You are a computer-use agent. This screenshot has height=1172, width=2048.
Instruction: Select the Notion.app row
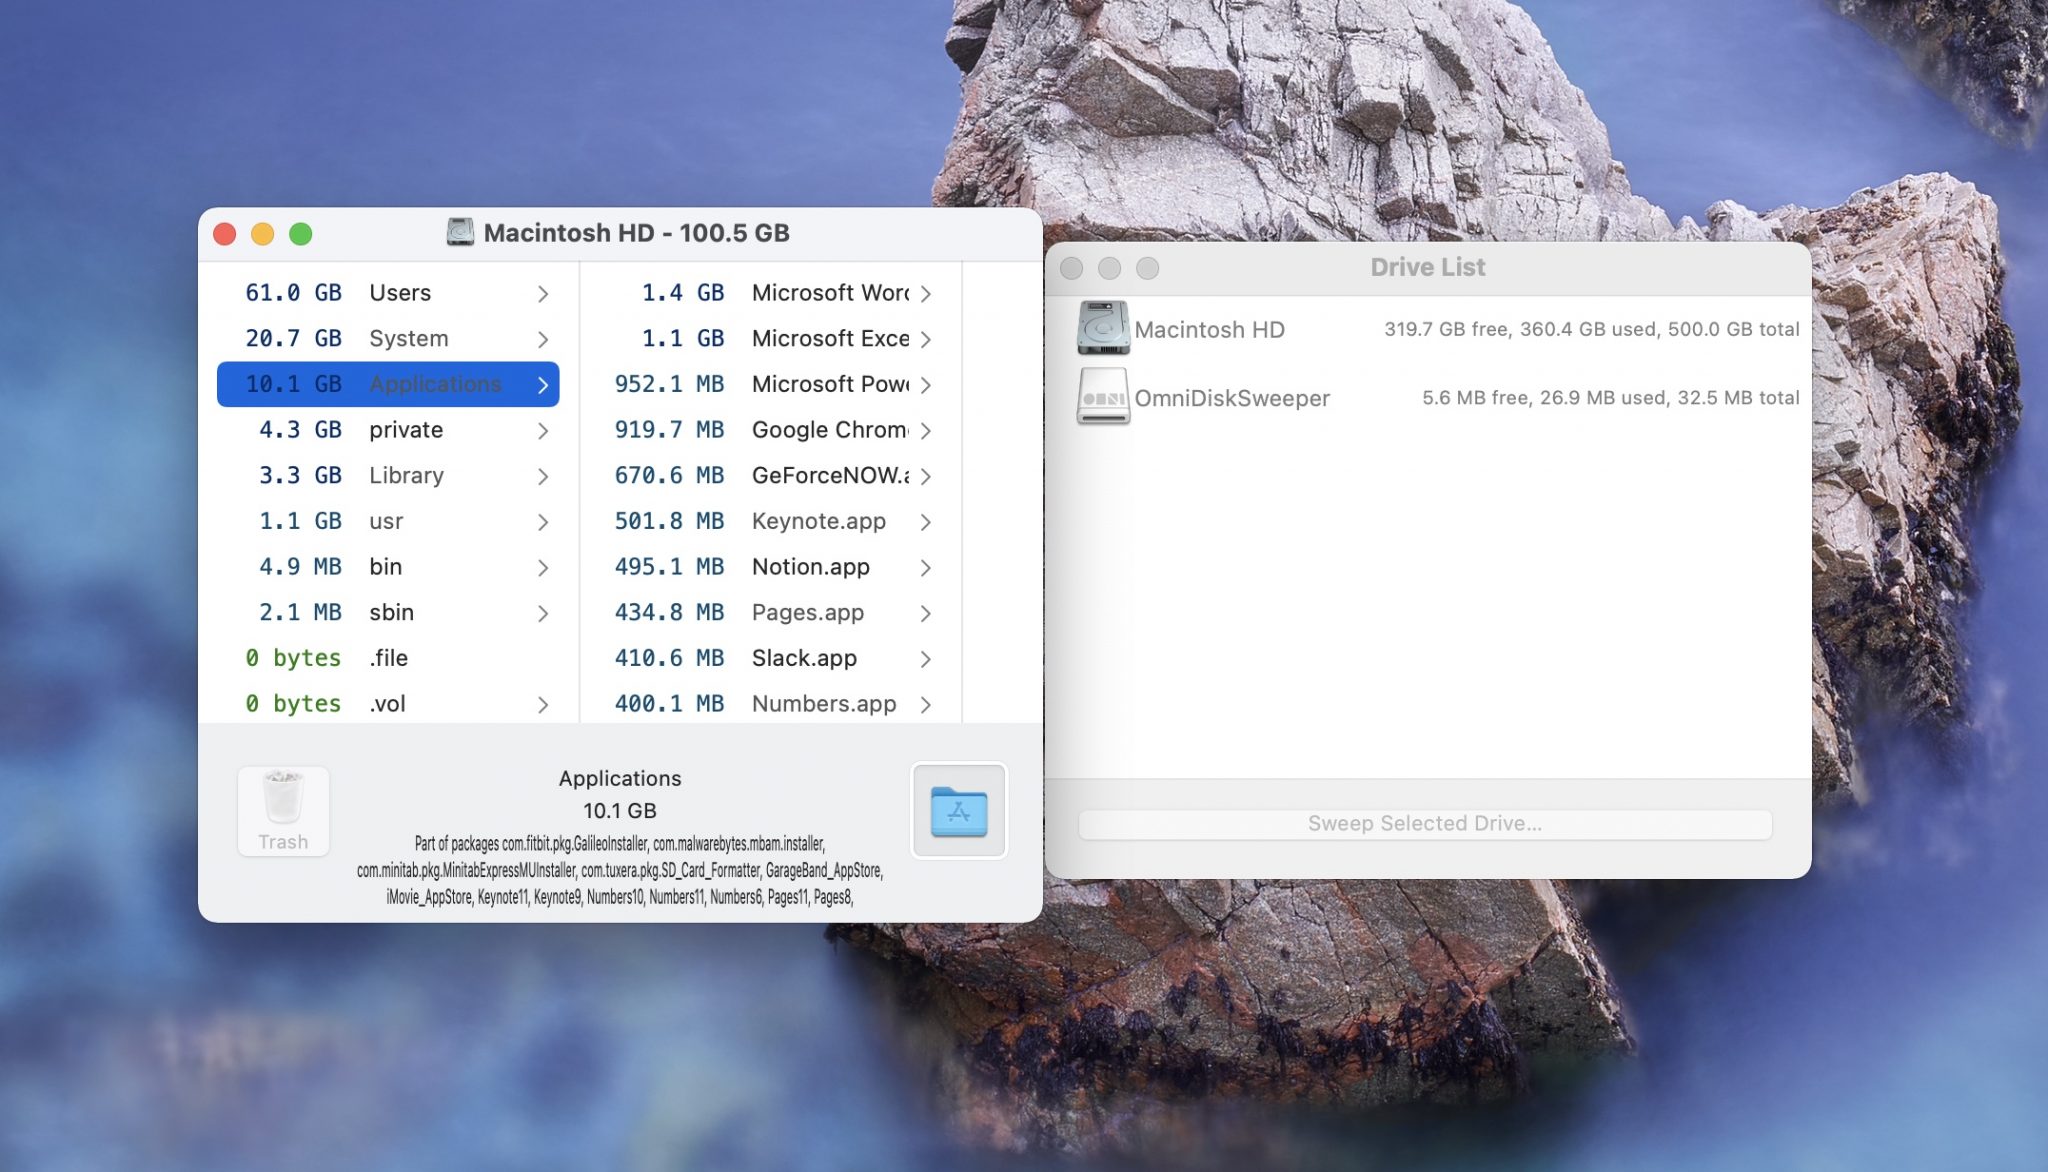tap(771, 567)
